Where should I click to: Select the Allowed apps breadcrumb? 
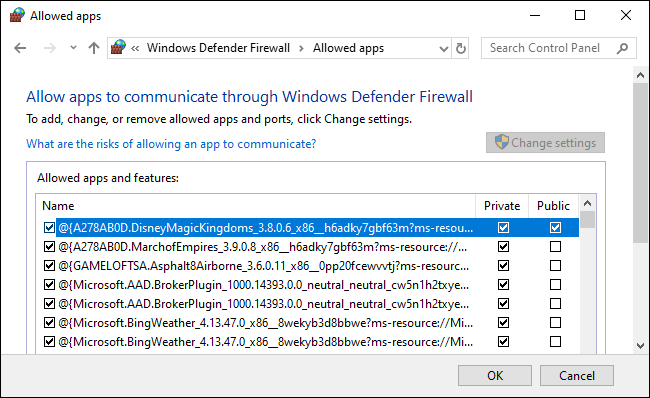tap(348, 48)
